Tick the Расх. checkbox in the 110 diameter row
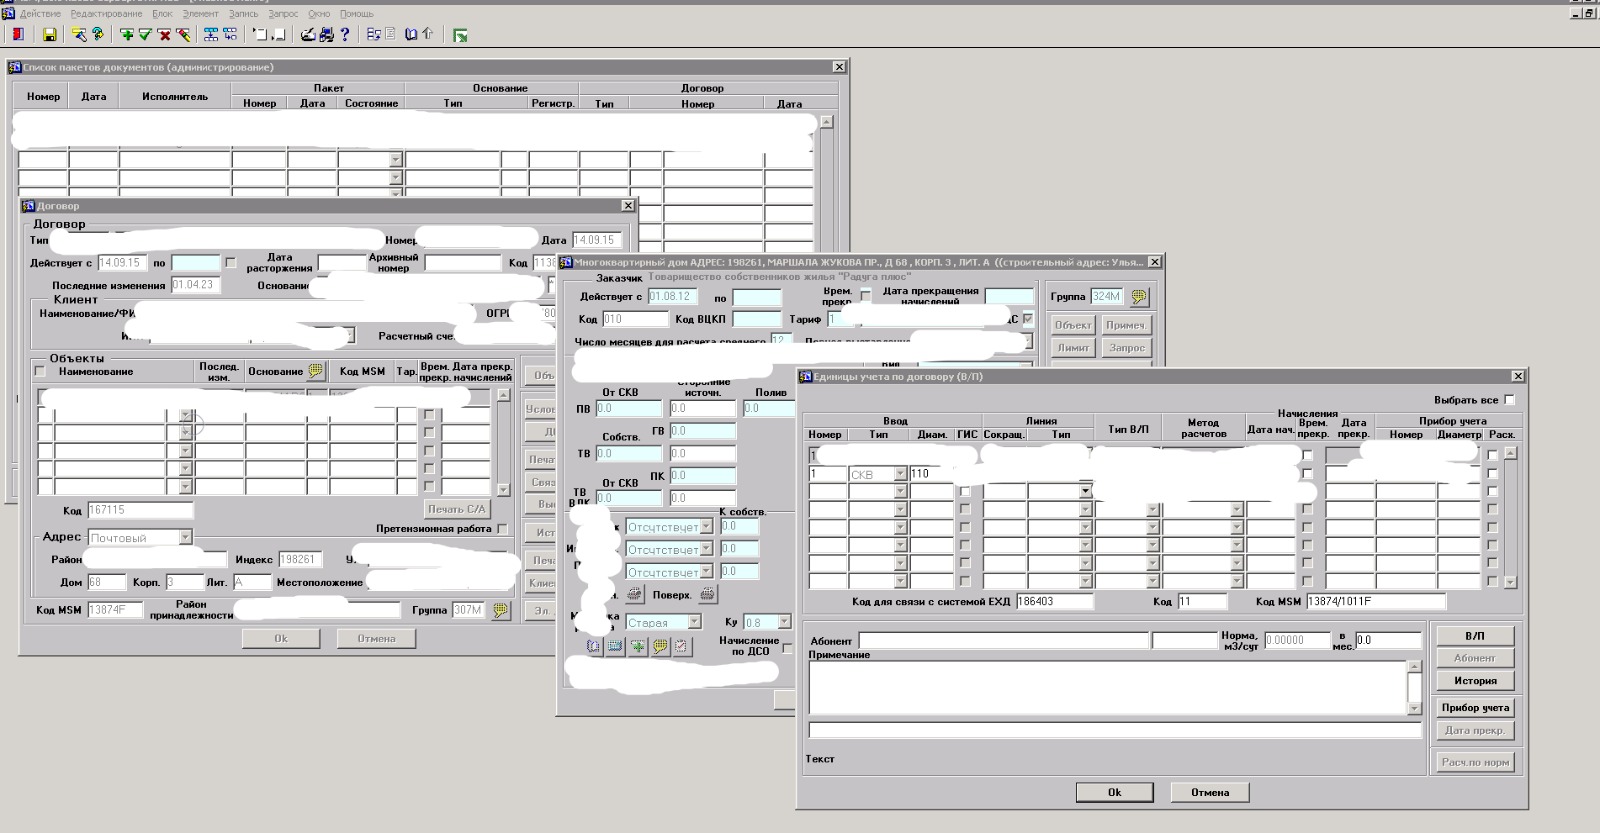The image size is (1600, 833). click(1492, 474)
